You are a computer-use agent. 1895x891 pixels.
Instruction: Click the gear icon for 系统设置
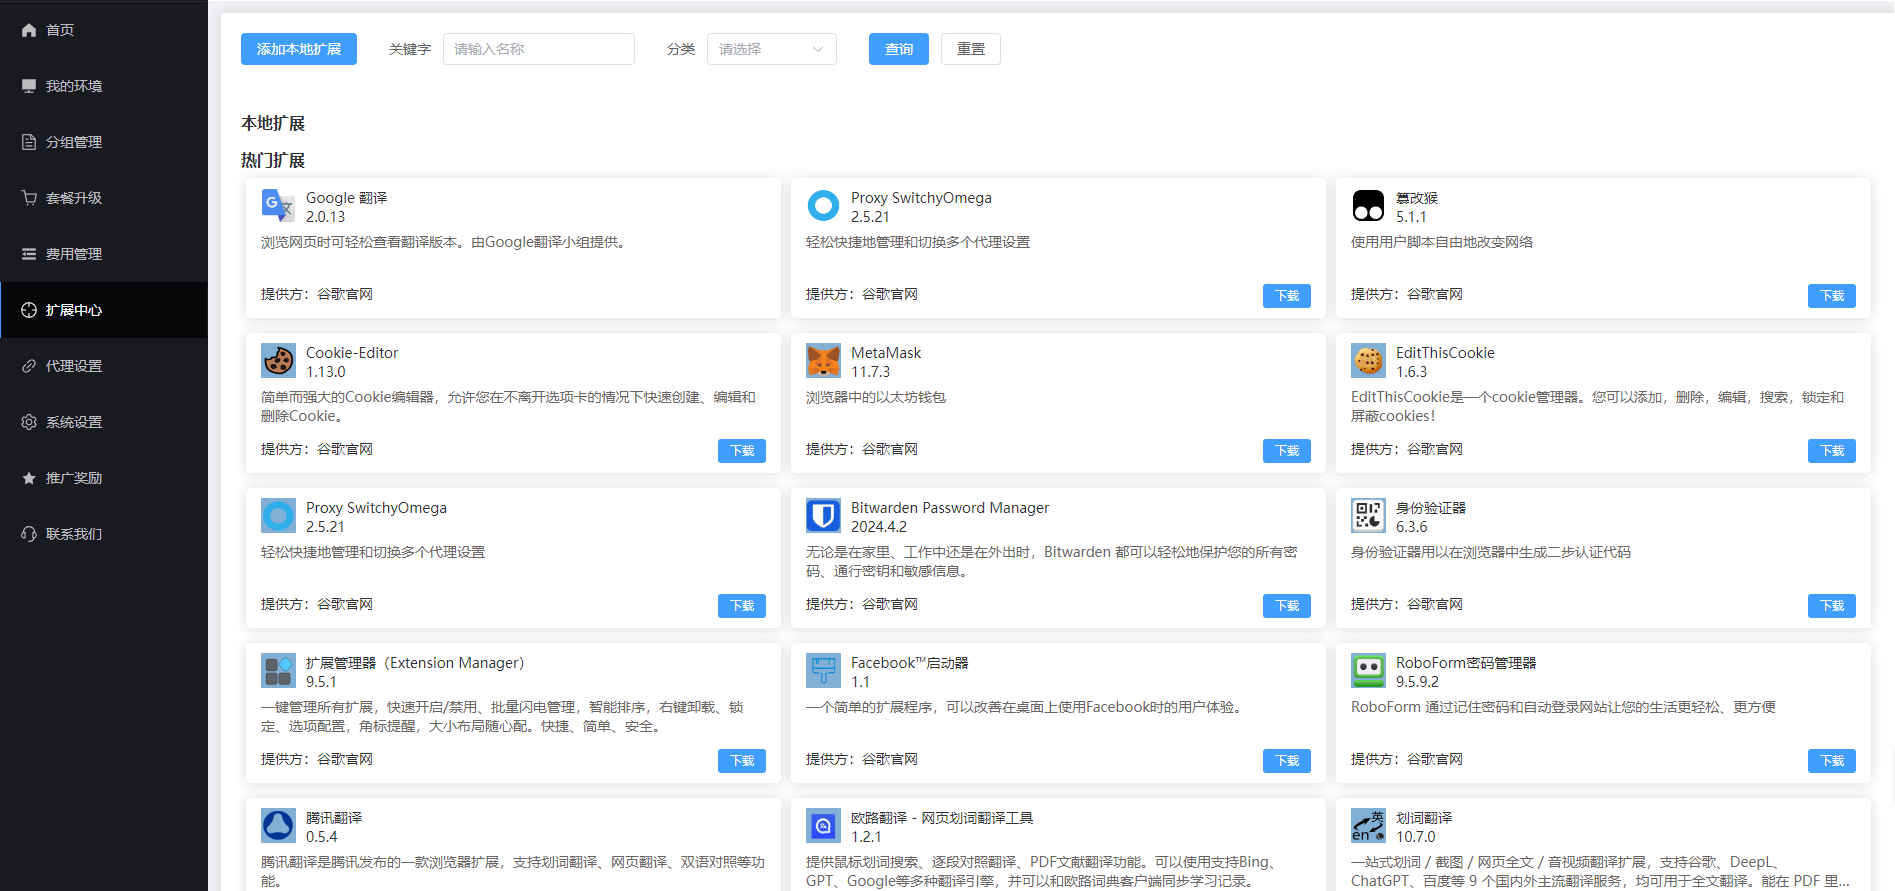coord(29,422)
